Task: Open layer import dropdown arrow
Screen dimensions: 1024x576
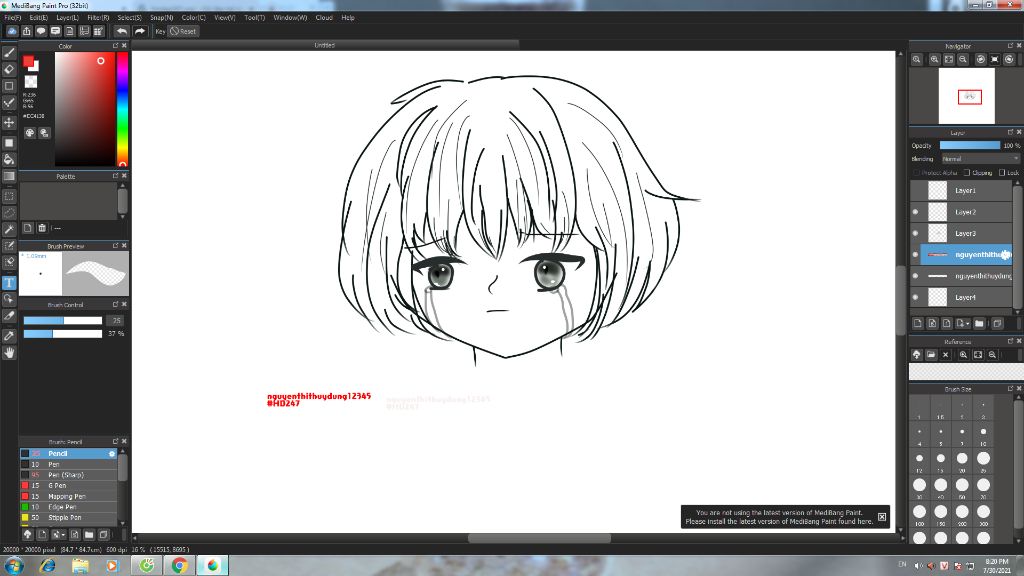Action: click(x=967, y=324)
